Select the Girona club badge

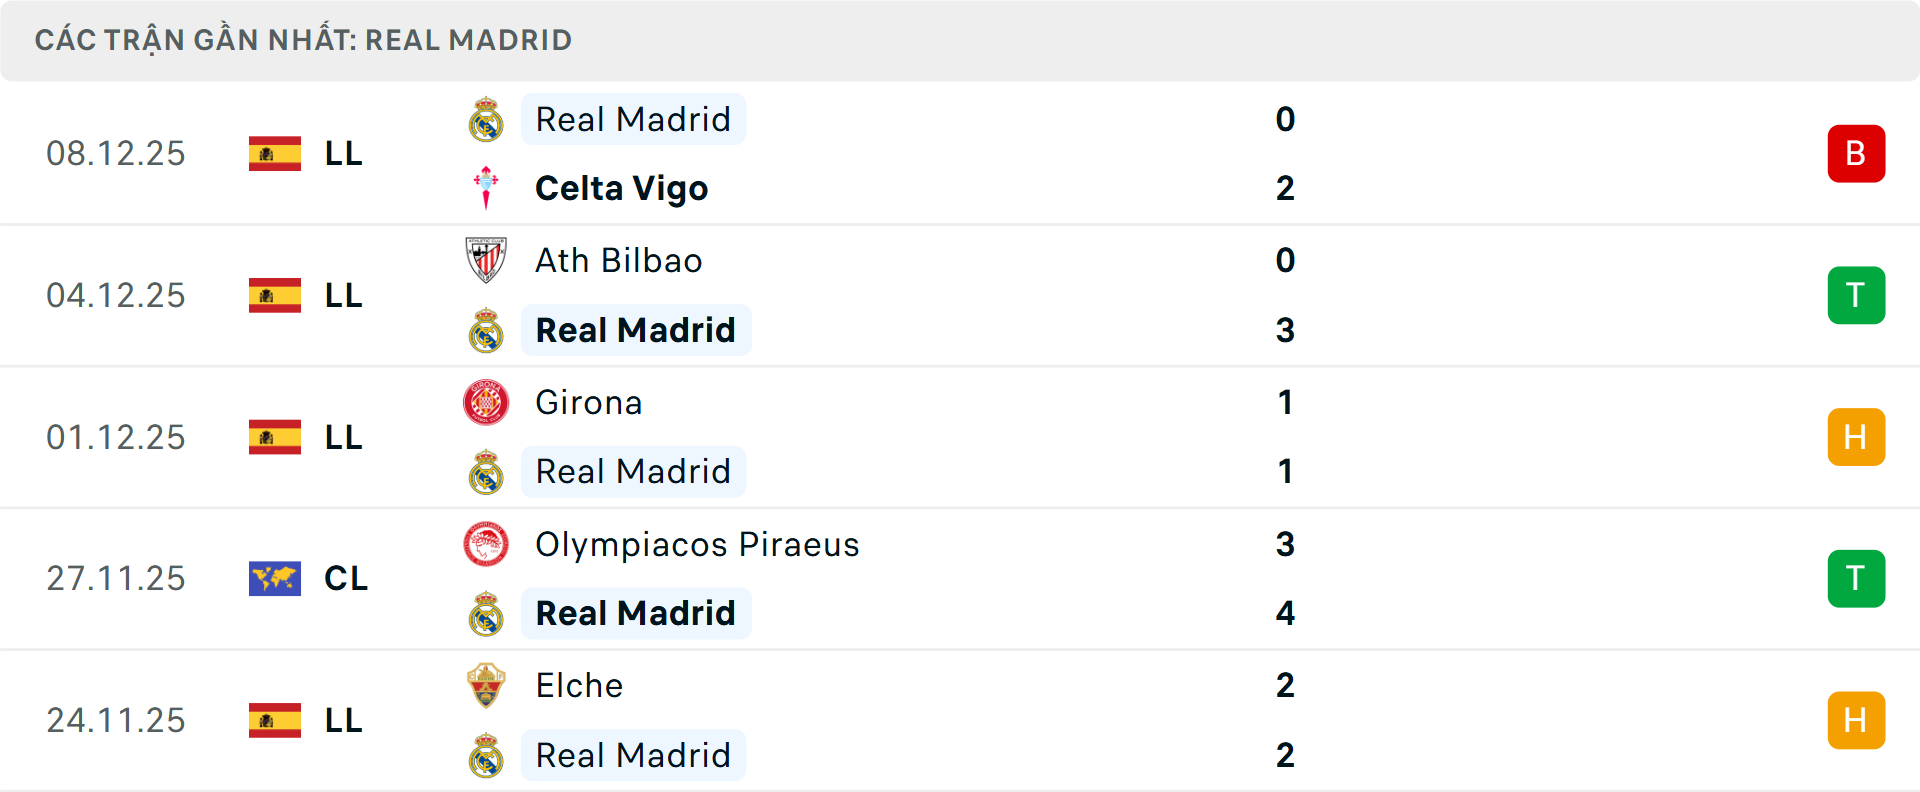pos(486,402)
